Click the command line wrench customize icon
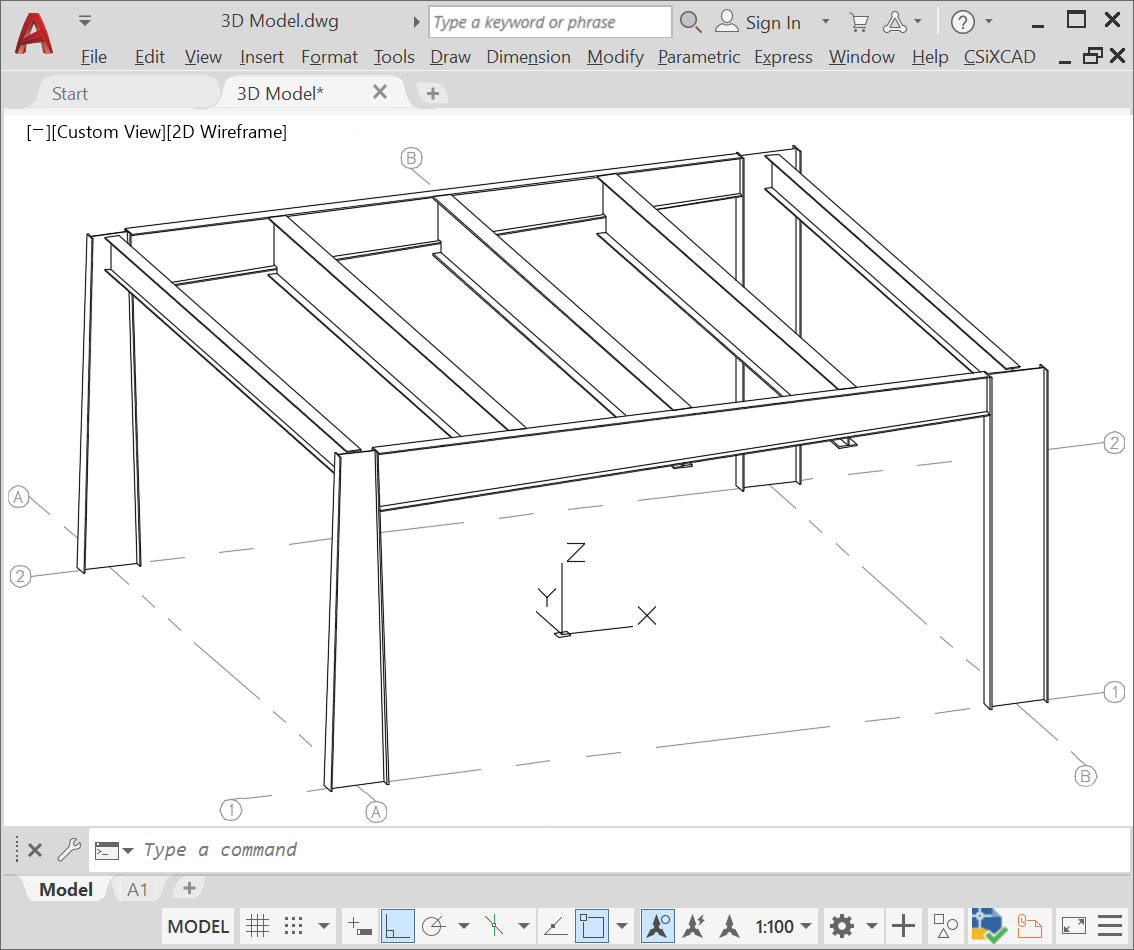Screen dimensions: 1134x950 (x=68, y=850)
